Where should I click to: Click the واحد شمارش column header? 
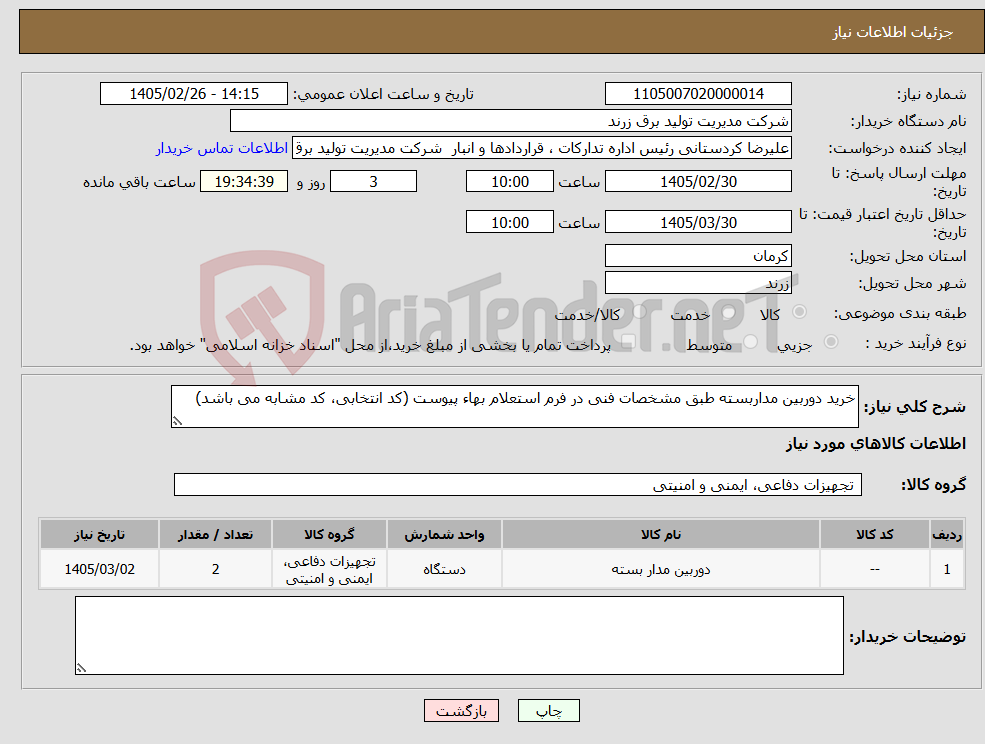click(444, 534)
